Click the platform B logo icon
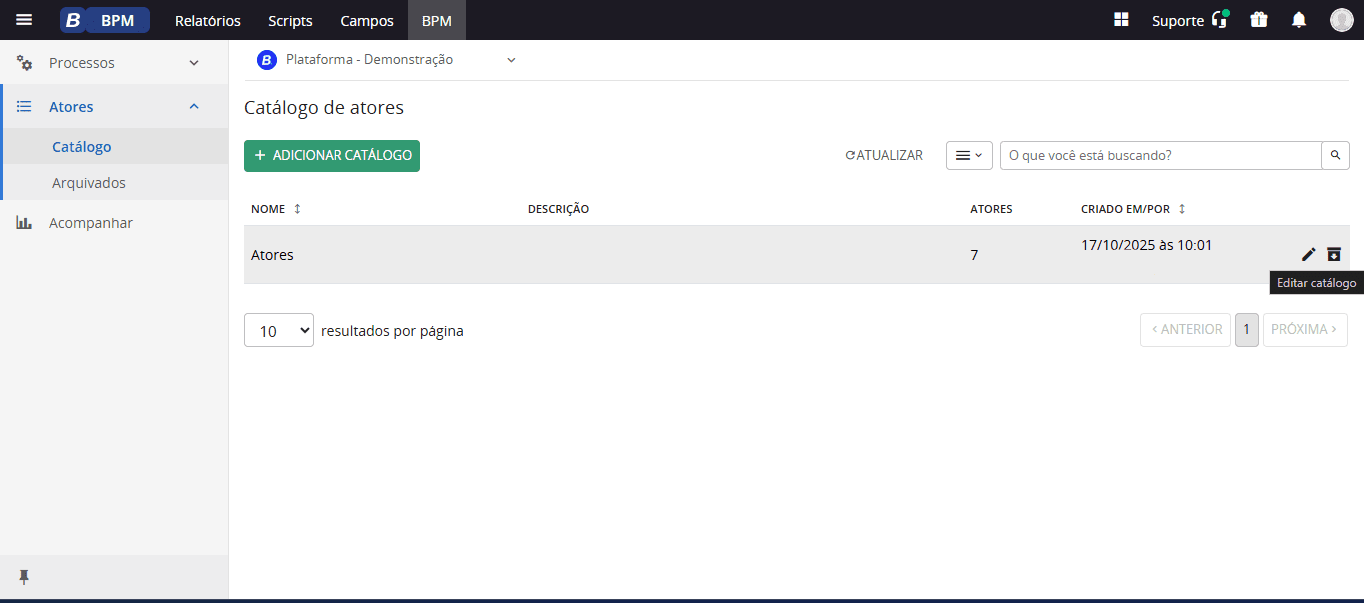1364x603 pixels. [x=266, y=60]
